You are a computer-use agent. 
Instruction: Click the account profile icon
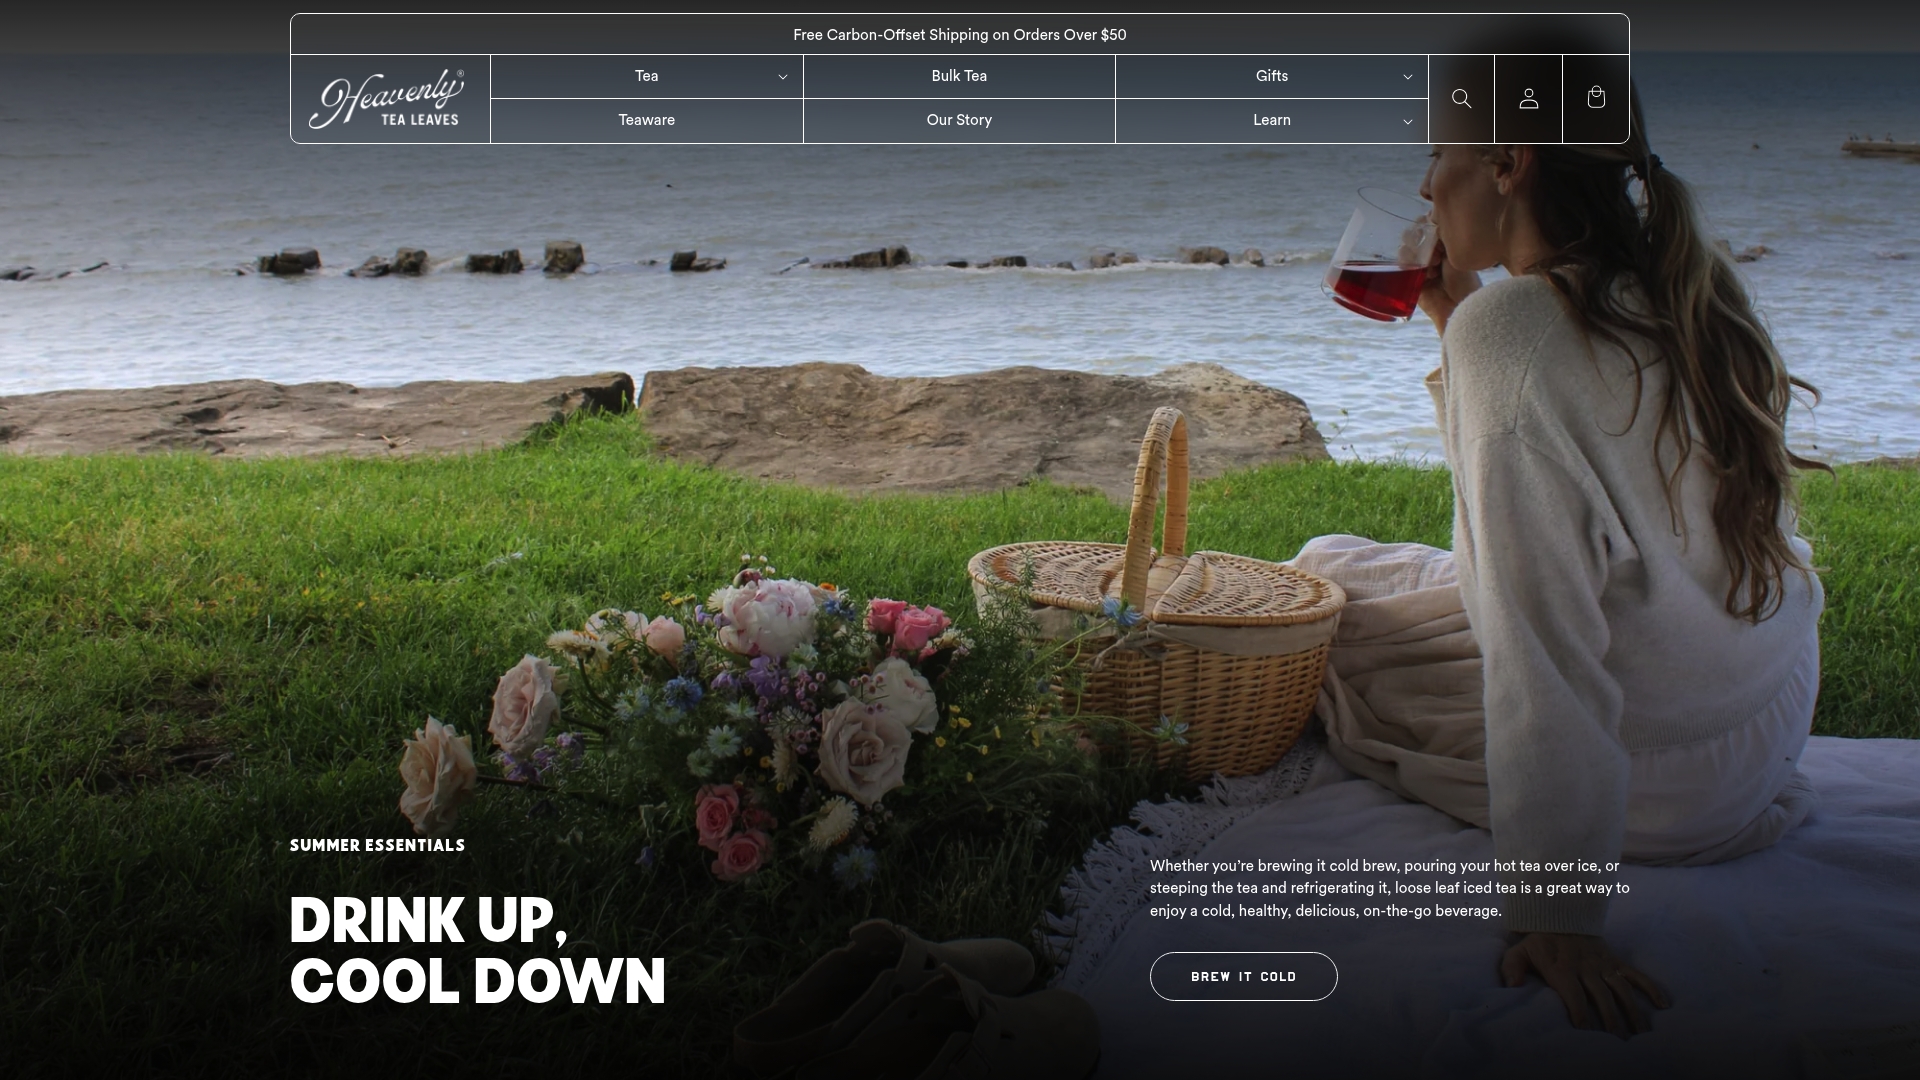click(1528, 99)
